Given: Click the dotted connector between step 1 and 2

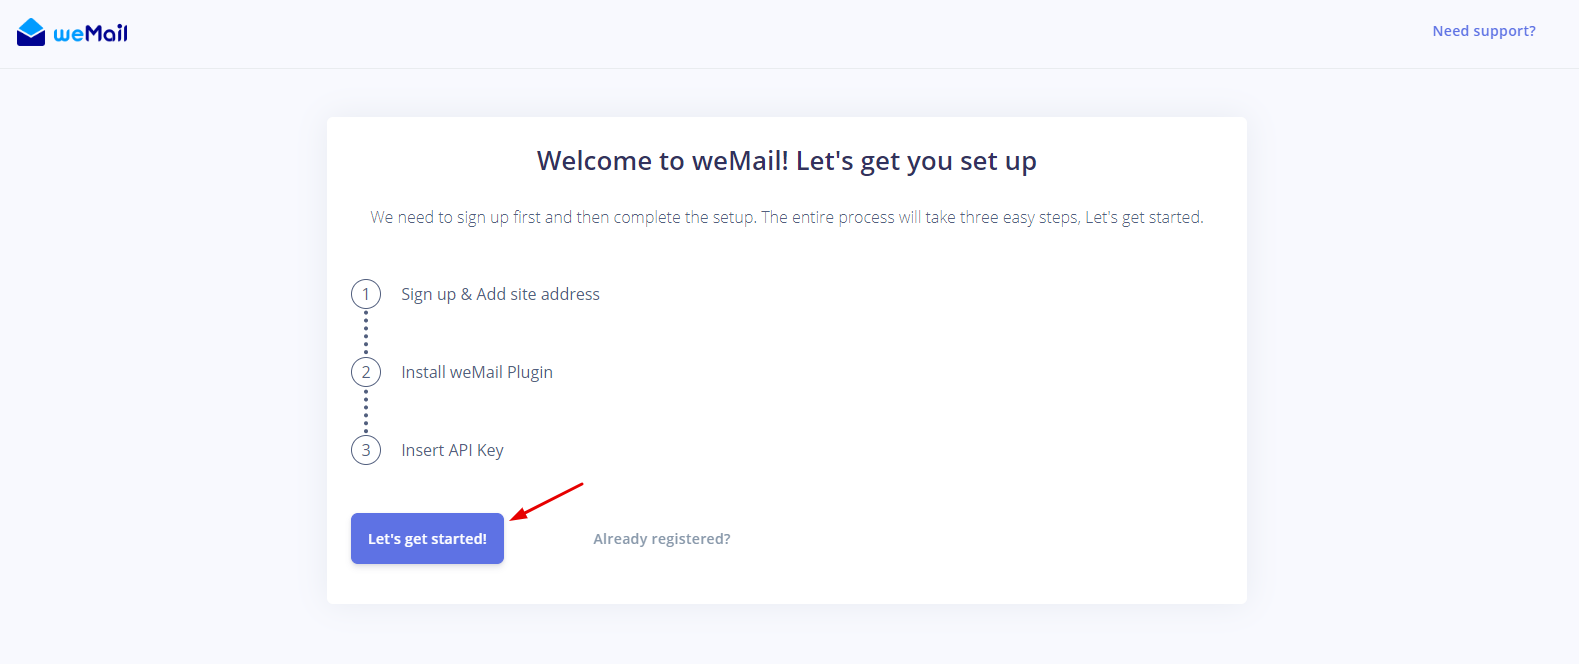Looking at the screenshot, I should click(x=366, y=332).
